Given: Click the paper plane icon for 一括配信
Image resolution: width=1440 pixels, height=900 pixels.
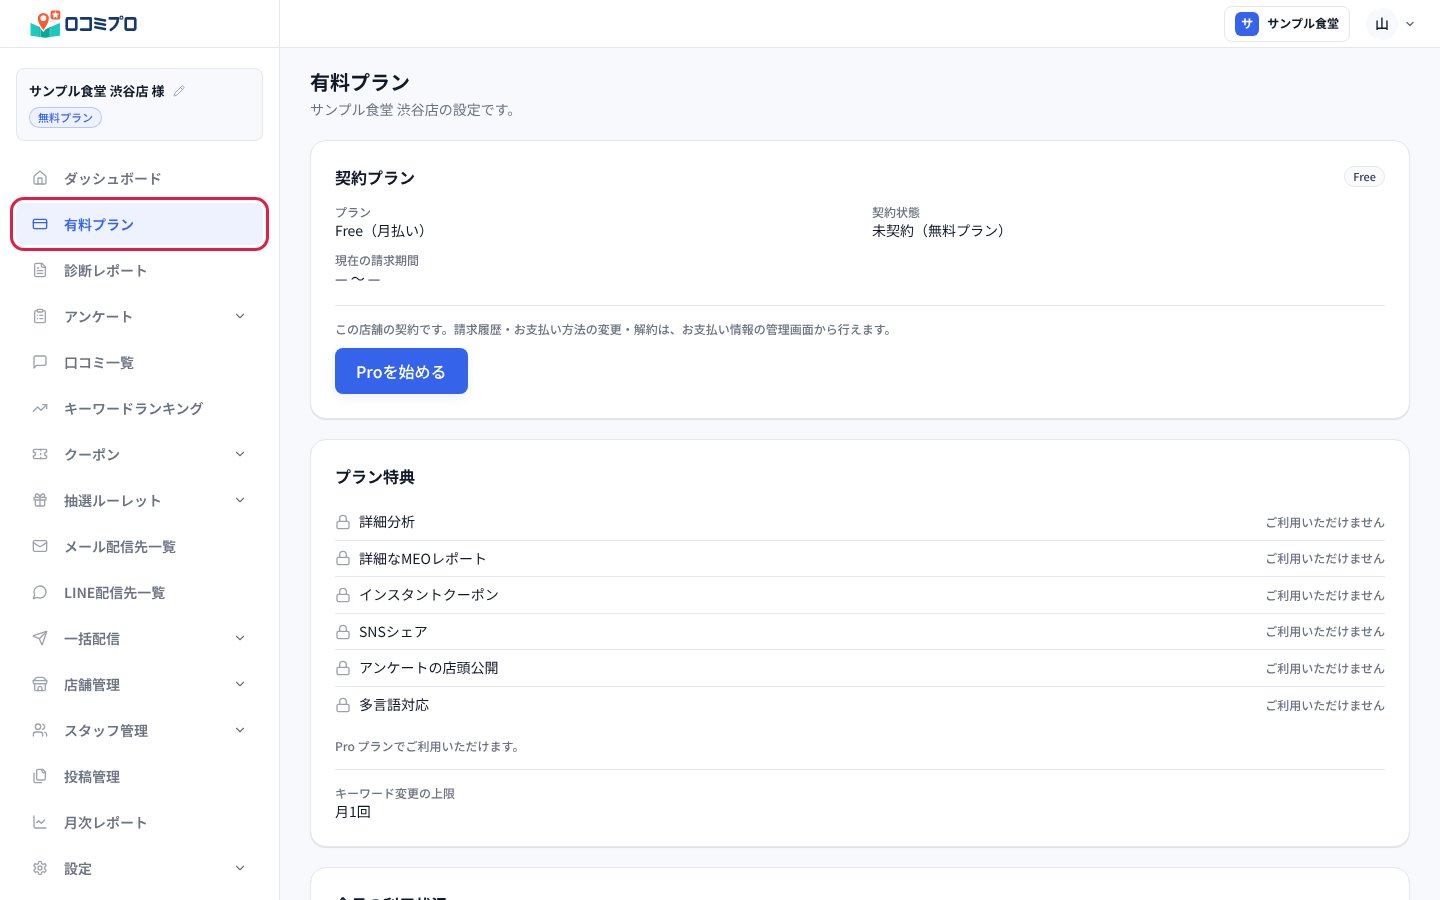Looking at the screenshot, I should (40, 638).
